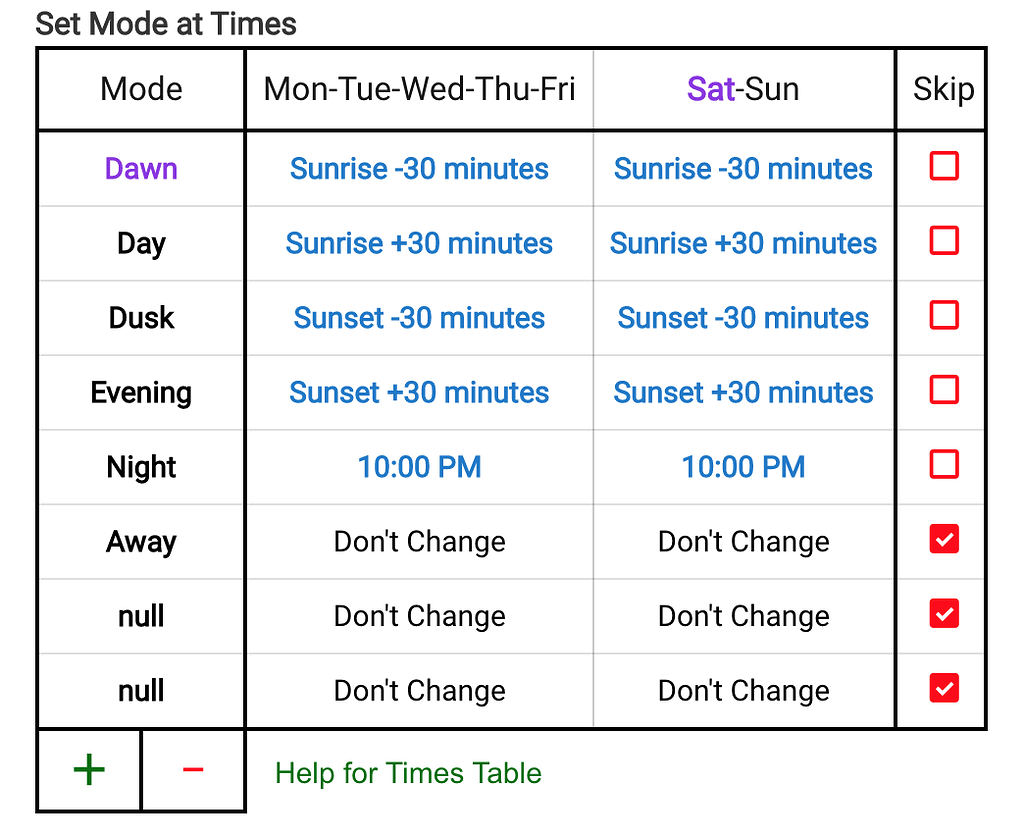This screenshot has height=837, width=1024.
Task: Uncheck Skip for the last null row
Action: (x=944, y=687)
